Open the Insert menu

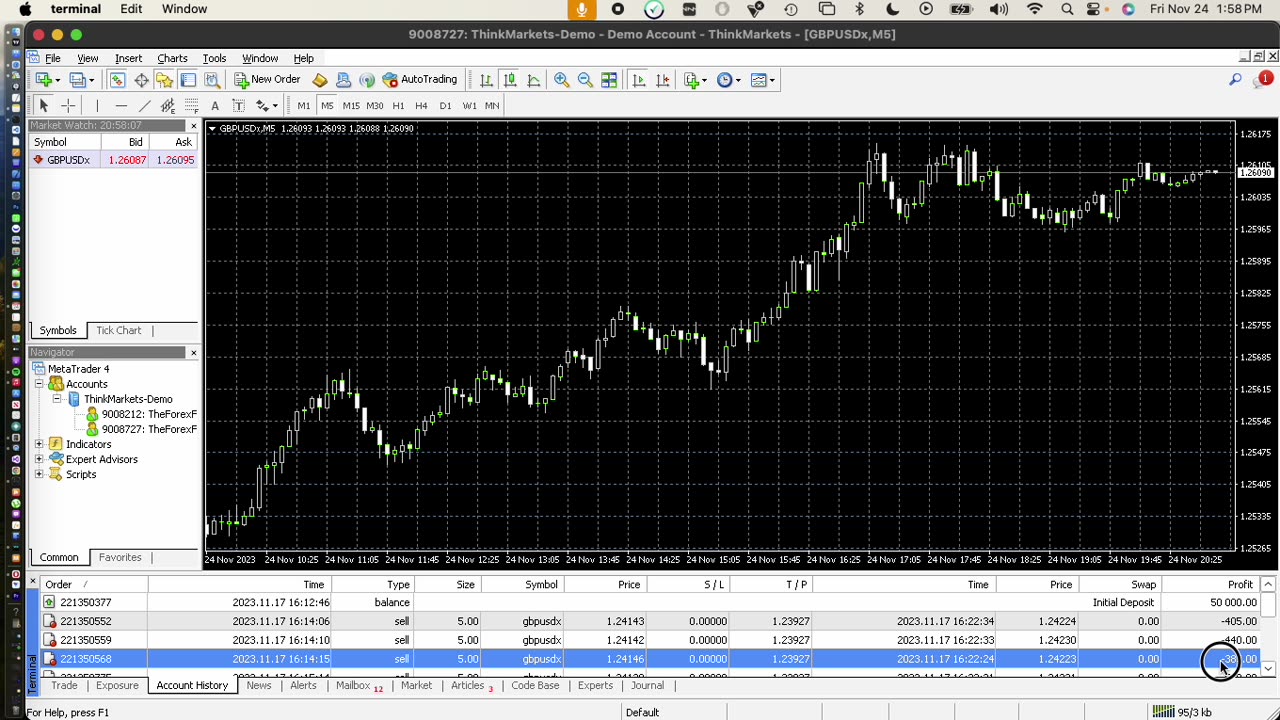128,58
